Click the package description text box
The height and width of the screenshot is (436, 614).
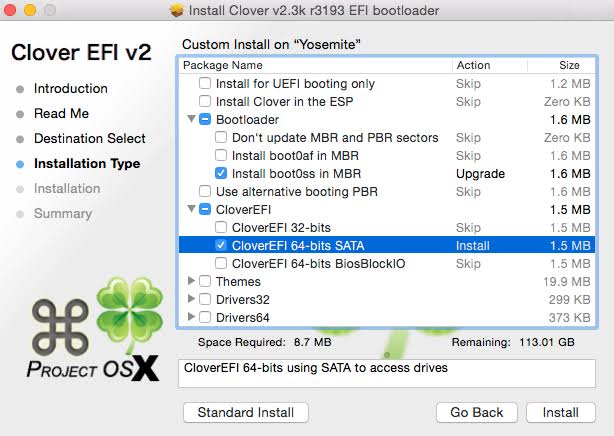(387, 374)
